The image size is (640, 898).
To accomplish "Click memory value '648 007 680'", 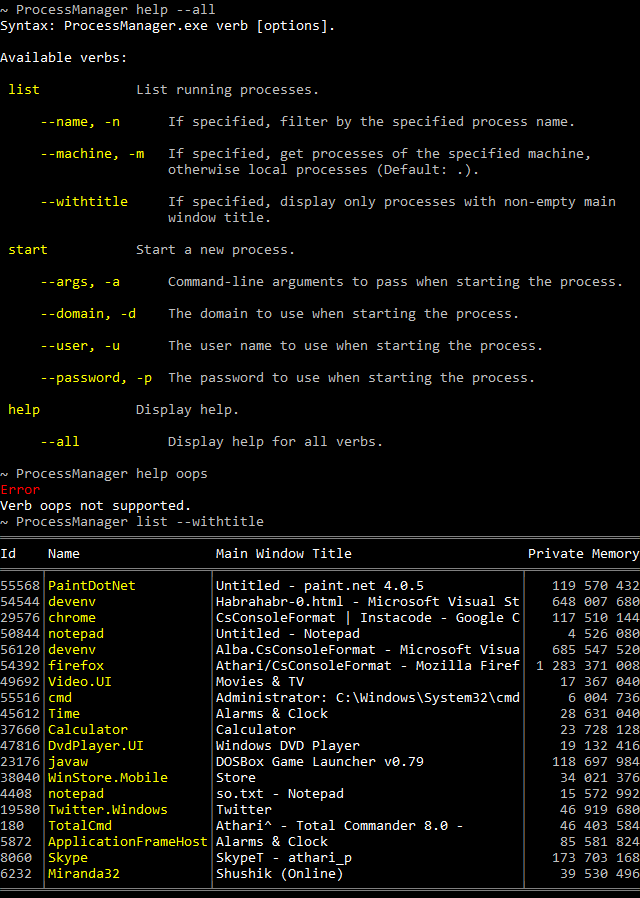I will 595,602.
